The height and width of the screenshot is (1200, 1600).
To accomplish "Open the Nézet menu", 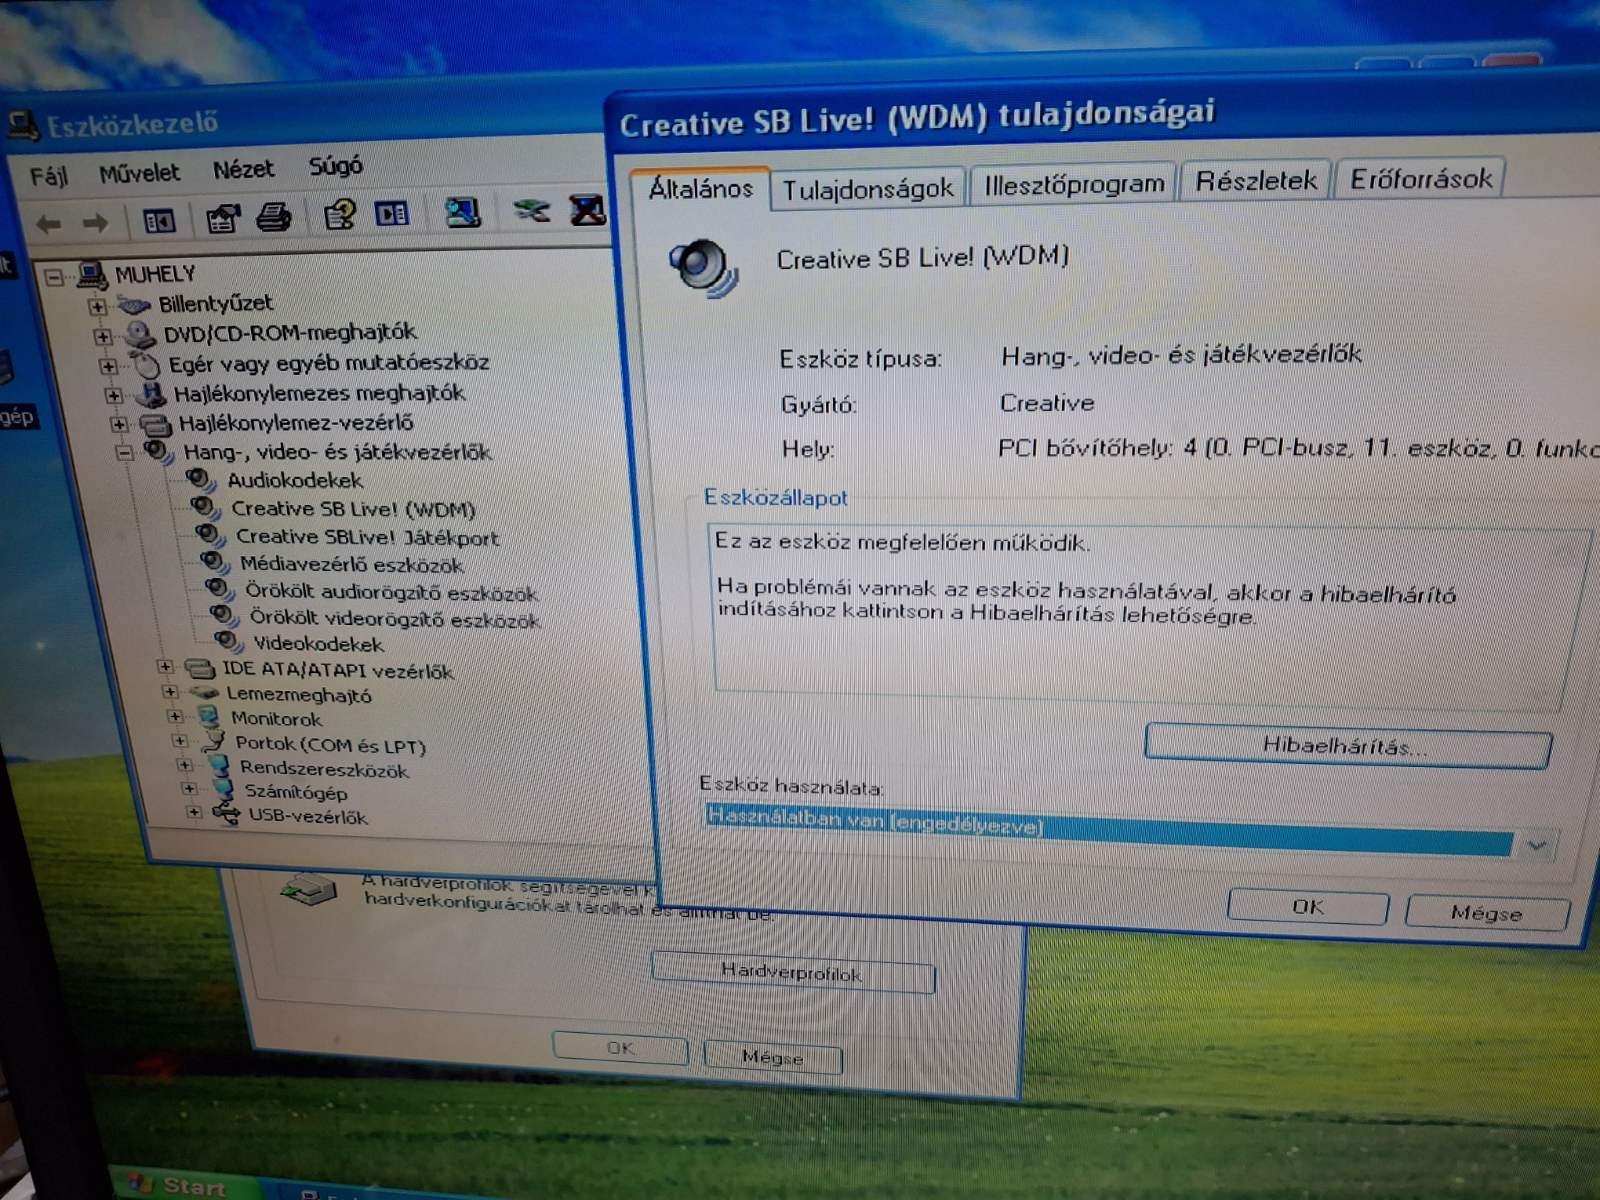I will [x=243, y=170].
